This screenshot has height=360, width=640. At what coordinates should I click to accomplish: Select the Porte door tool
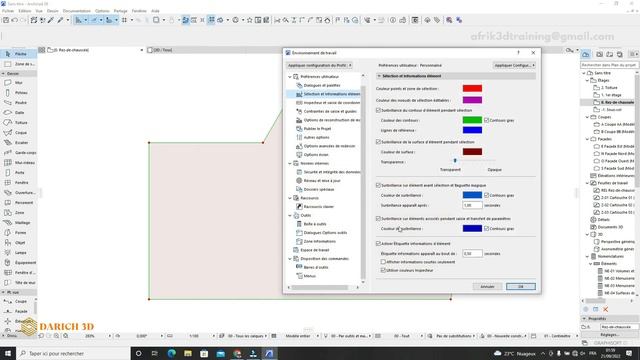coord(18,173)
